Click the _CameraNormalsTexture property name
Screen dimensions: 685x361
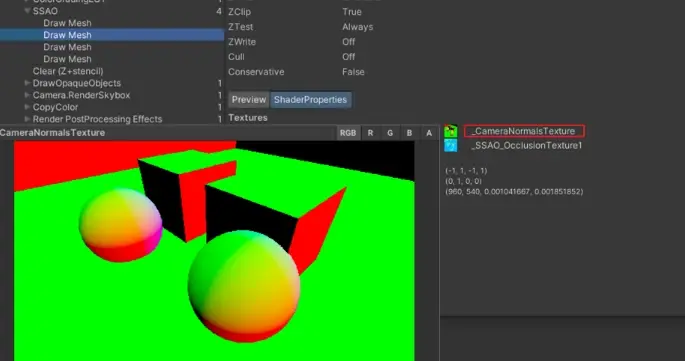(523, 131)
